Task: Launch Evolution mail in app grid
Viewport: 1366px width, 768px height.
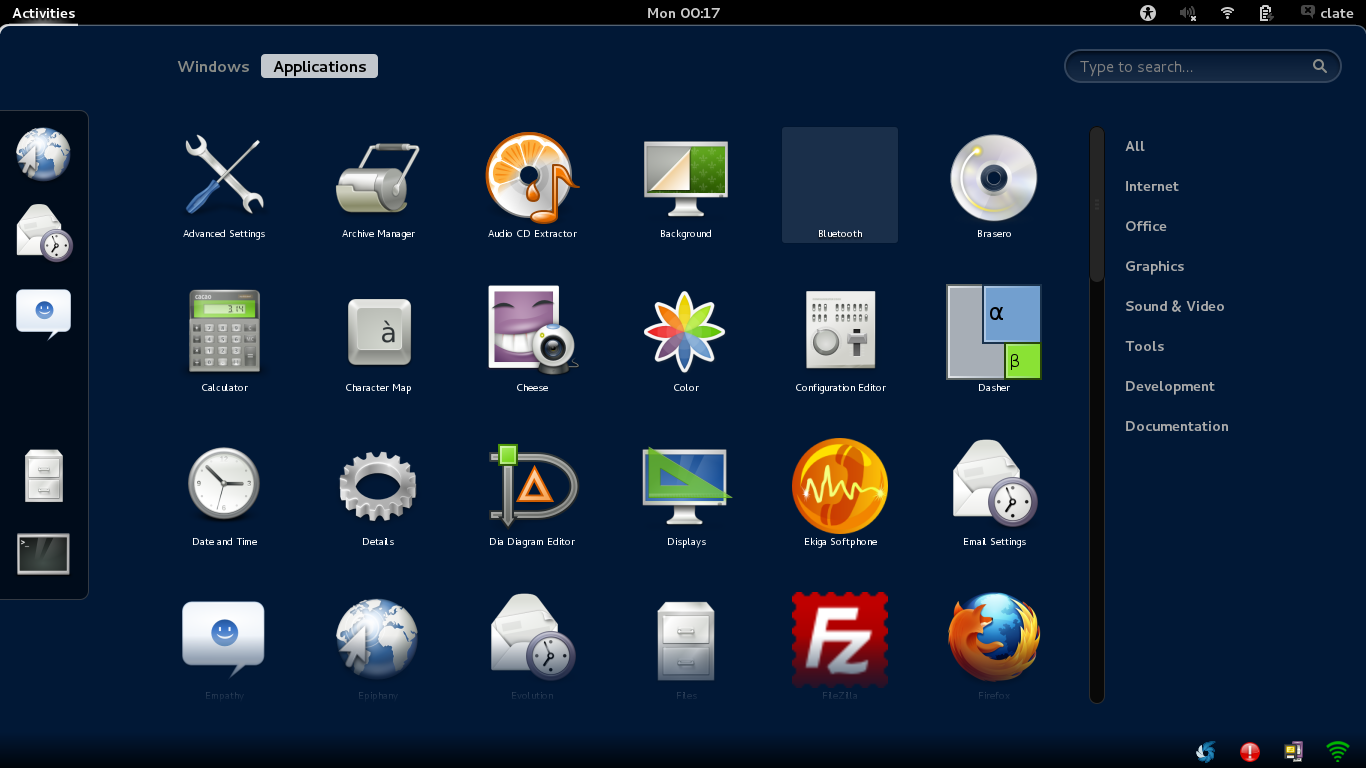Action: coord(532,647)
